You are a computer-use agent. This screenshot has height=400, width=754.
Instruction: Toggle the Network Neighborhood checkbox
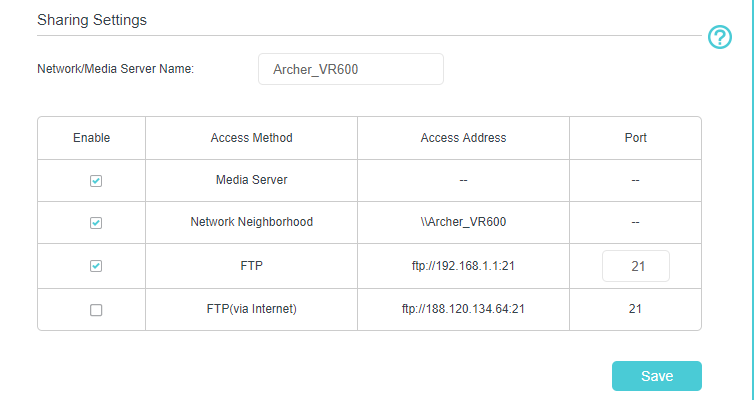tap(96, 223)
